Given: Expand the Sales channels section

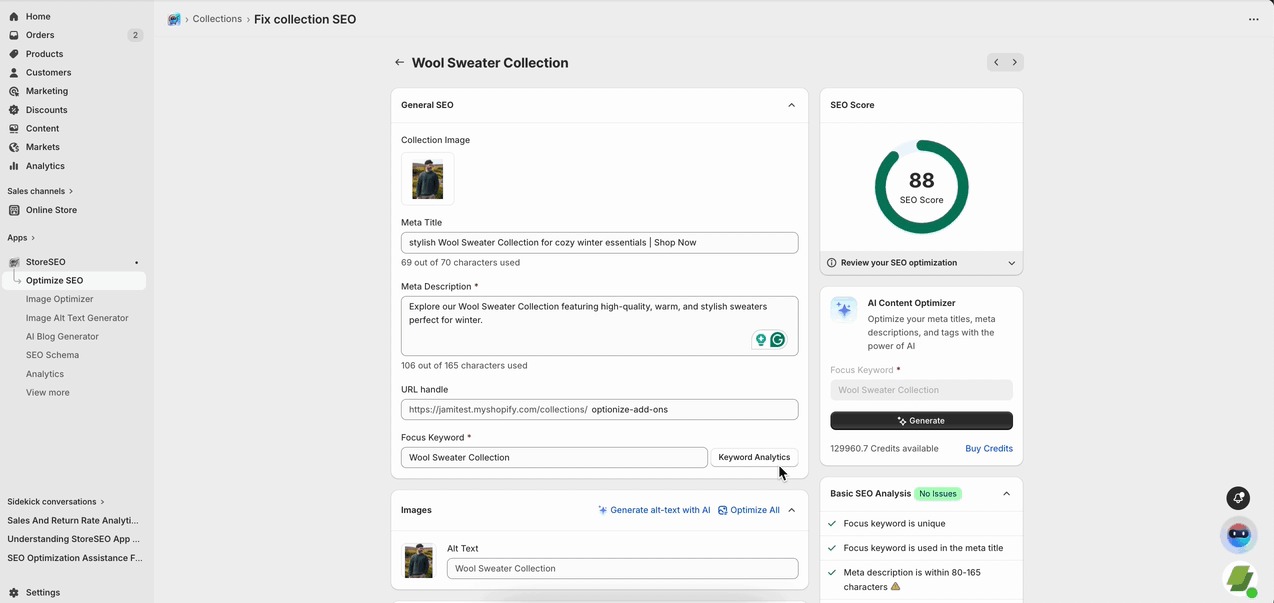Looking at the screenshot, I should pos(40,190).
